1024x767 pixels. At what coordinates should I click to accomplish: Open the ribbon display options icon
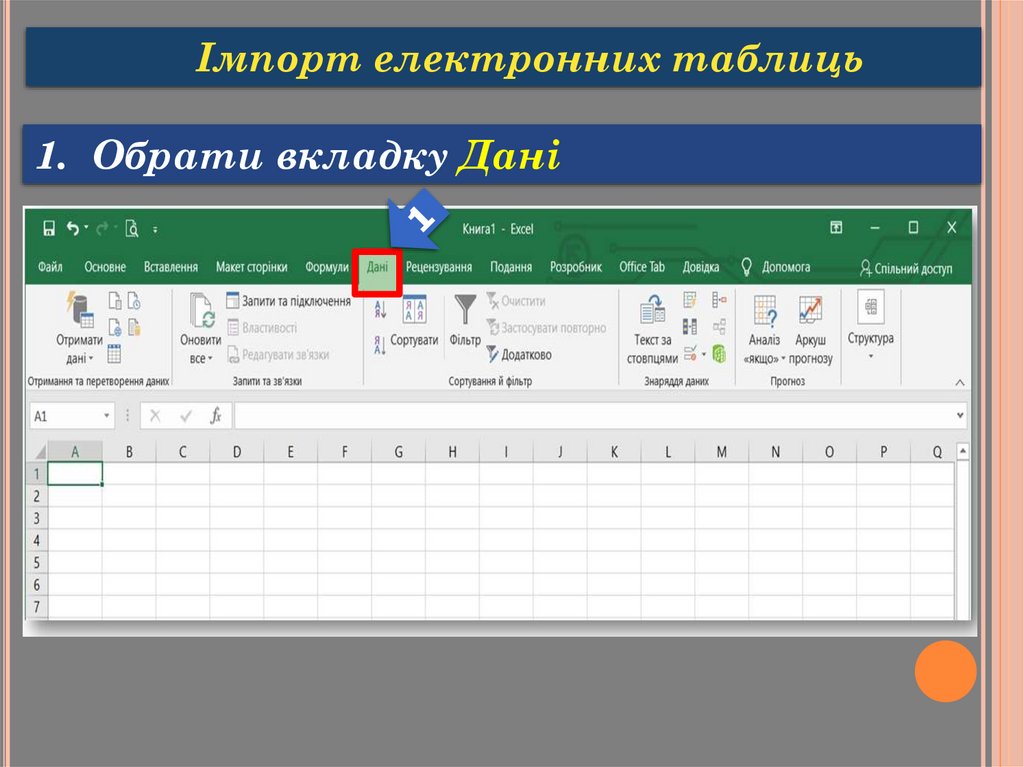click(x=836, y=227)
